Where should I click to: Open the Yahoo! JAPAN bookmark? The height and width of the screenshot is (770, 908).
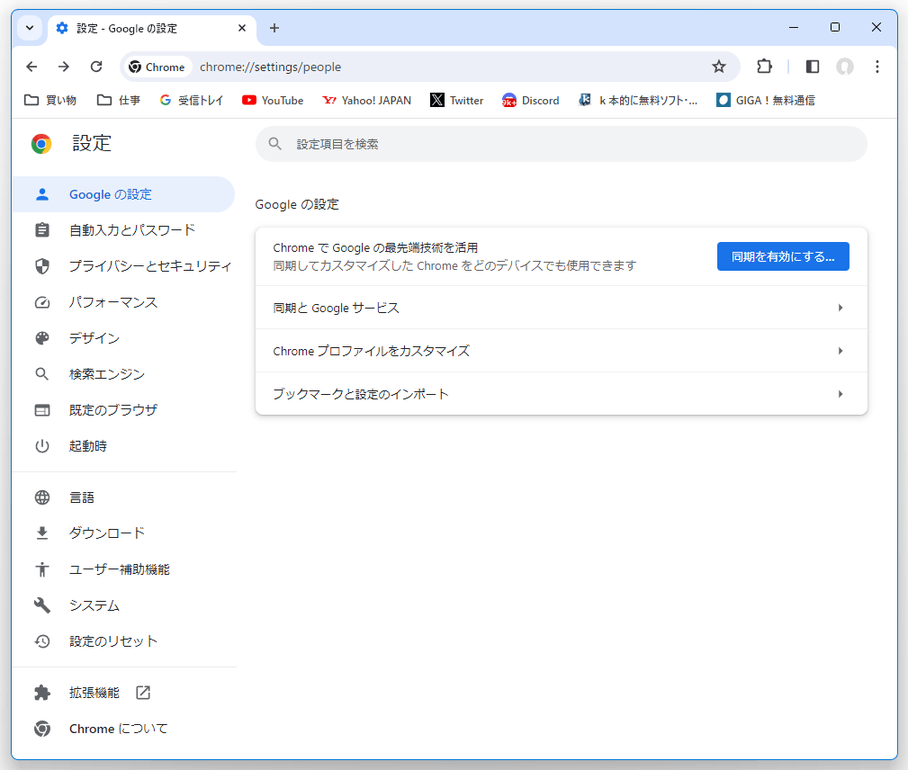[x=367, y=100]
